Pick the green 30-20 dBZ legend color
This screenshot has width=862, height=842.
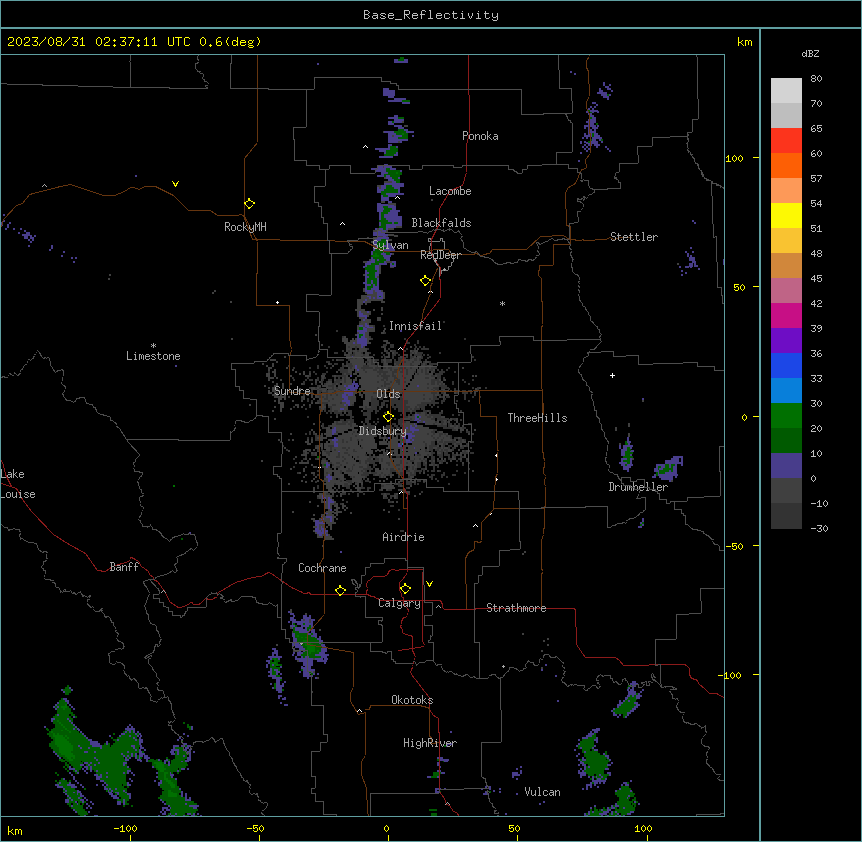(786, 416)
